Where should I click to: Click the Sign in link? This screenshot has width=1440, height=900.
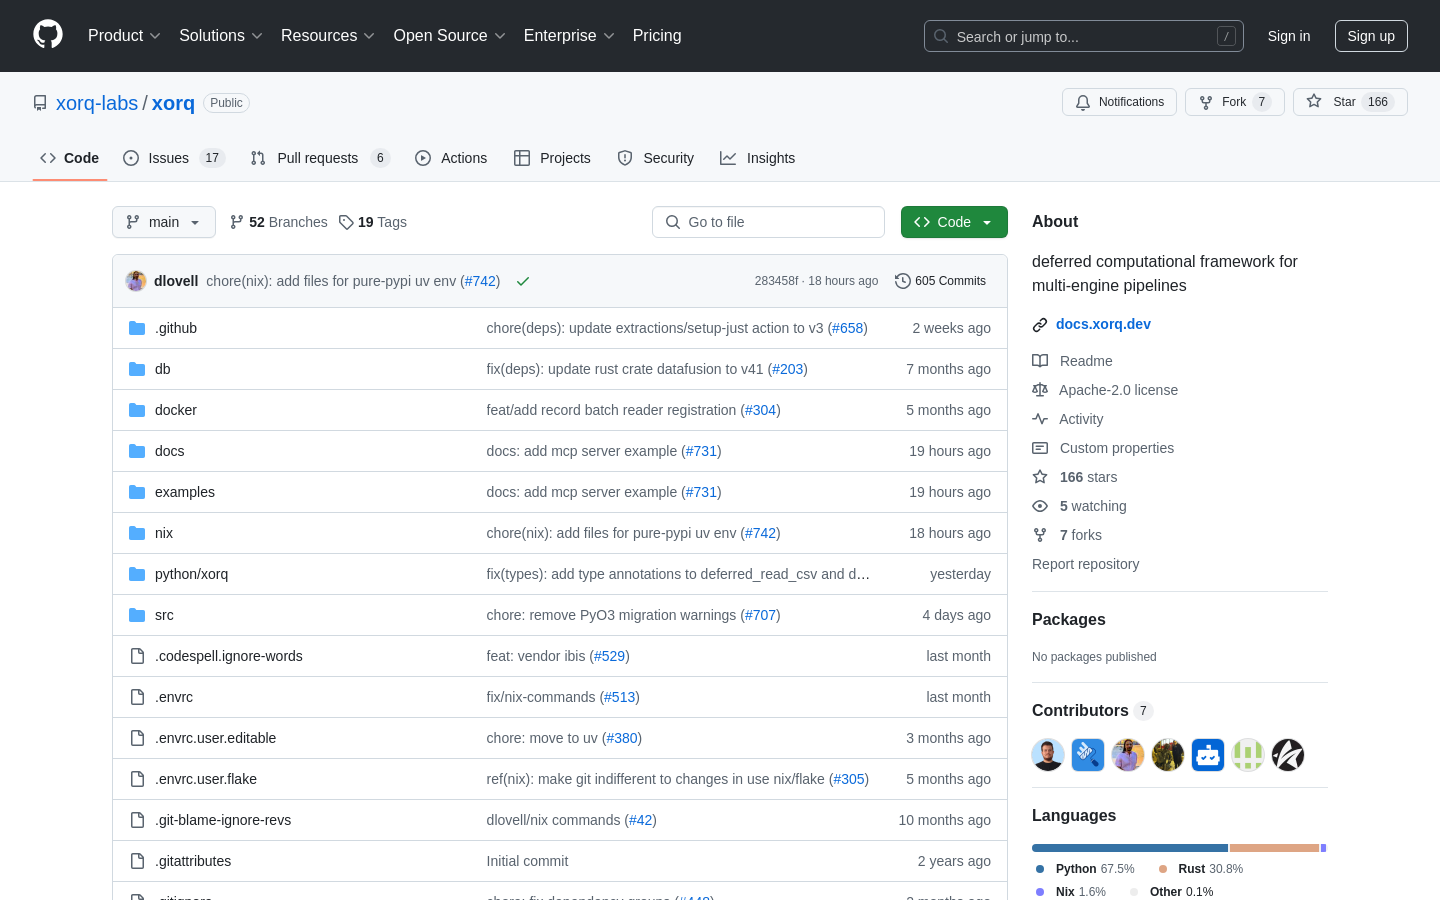pos(1289,36)
